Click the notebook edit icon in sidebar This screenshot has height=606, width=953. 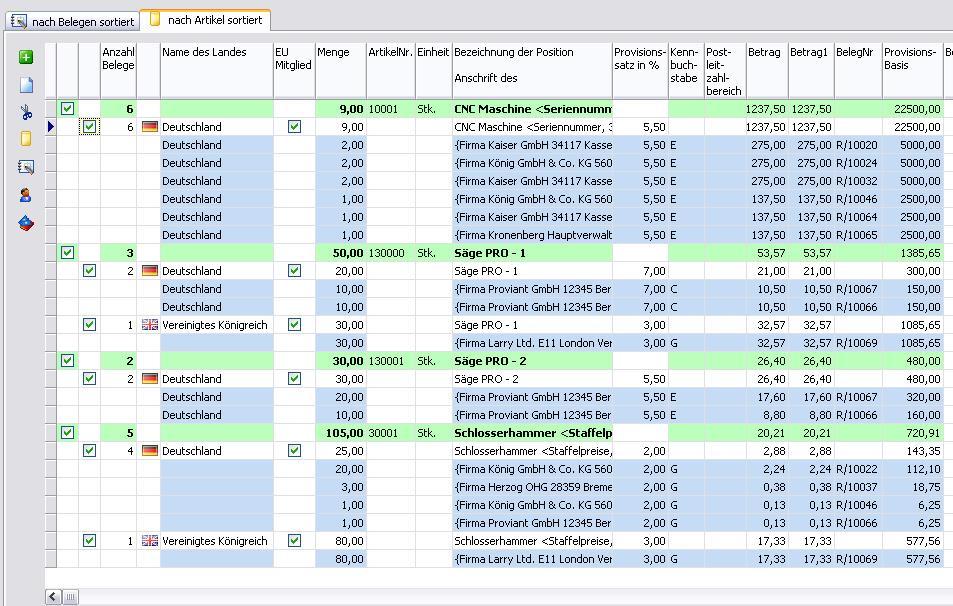coord(26,168)
